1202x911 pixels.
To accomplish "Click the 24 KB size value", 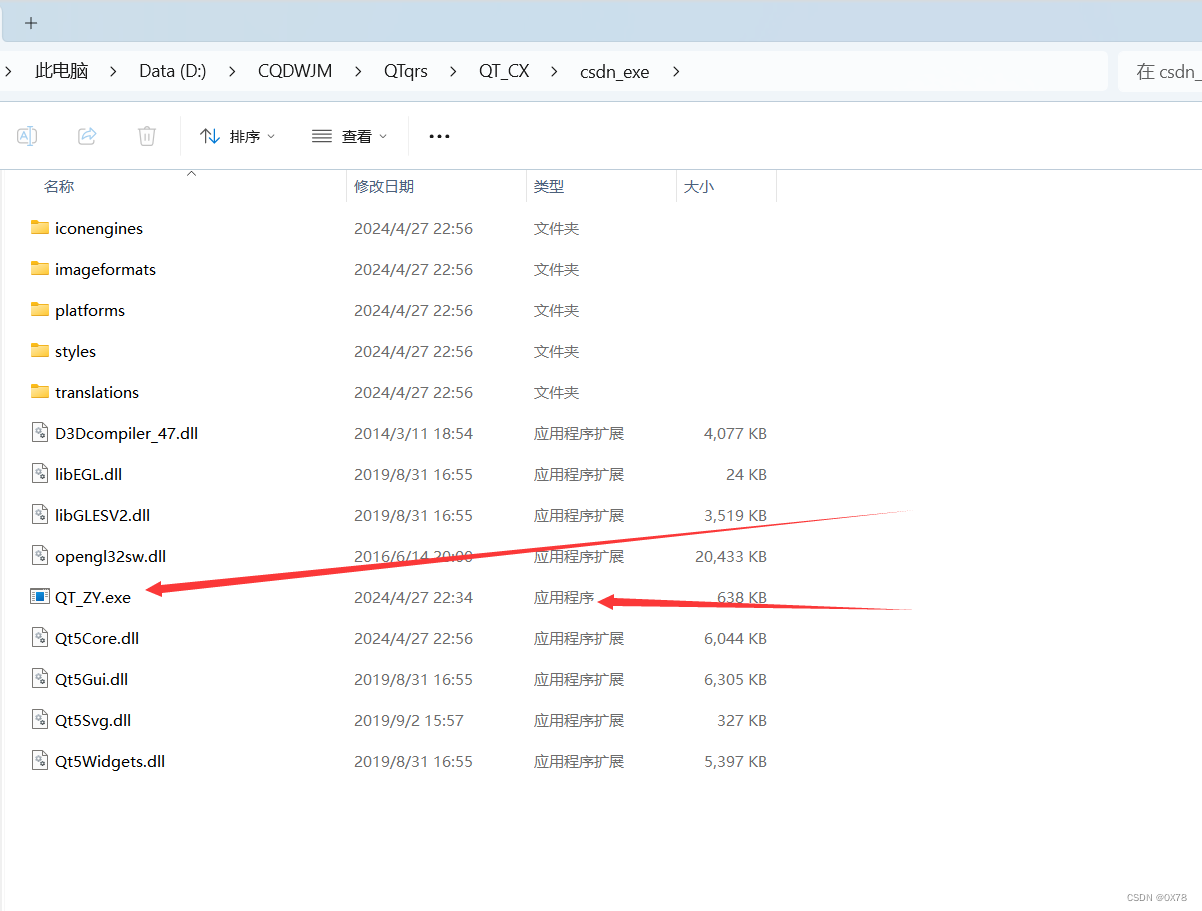I will [x=746, y=474].
